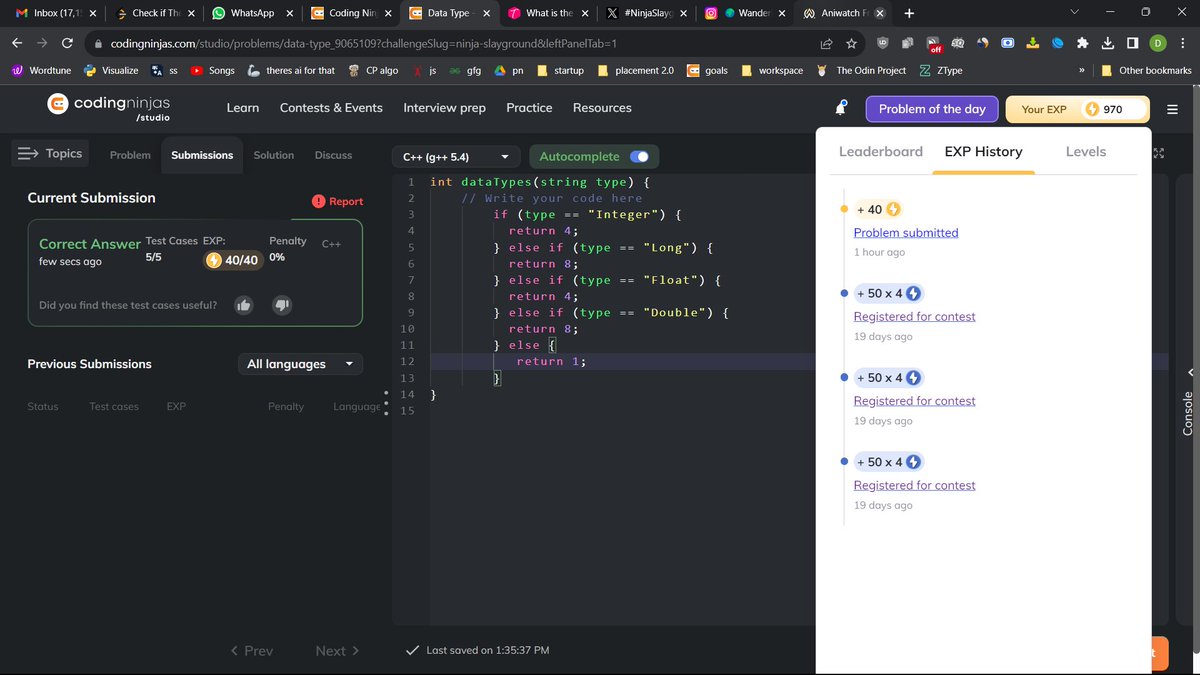Open the hamburger menu icon top right
The height and width of the screenshot is (675, 1200).
(1172, 109)
